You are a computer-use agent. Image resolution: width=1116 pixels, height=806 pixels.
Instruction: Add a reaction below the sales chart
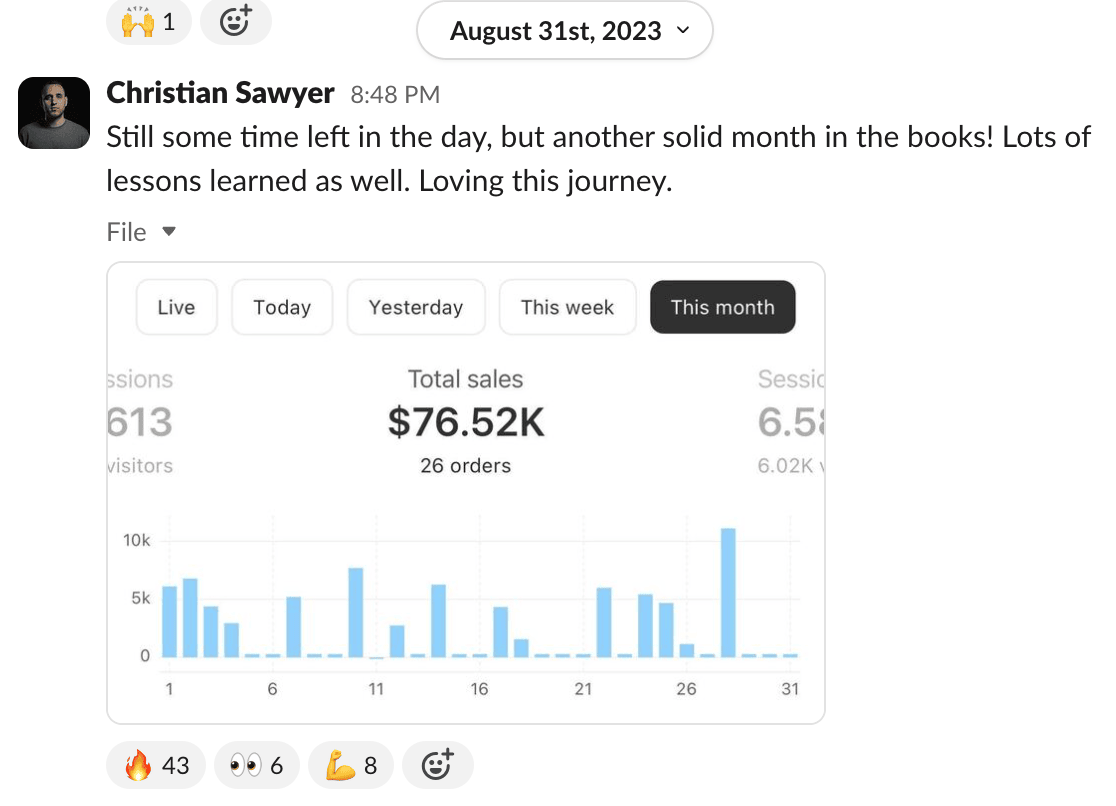(x=437, y=766)
